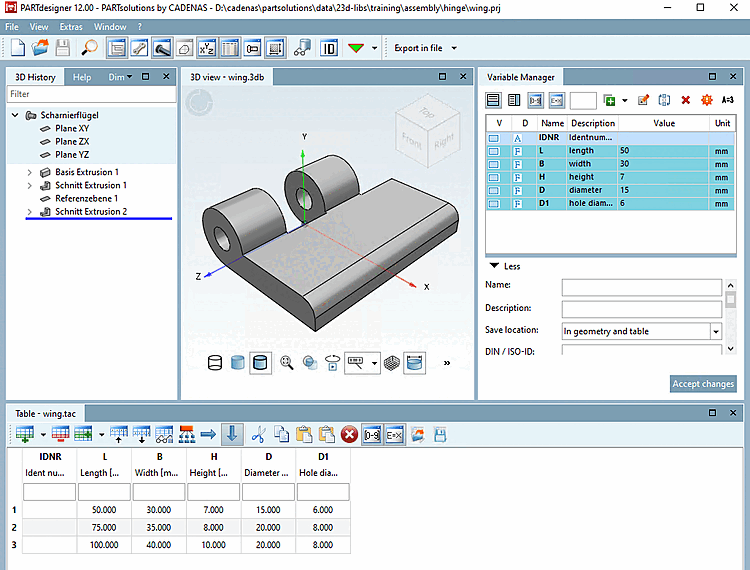Open the Extras menu
The width and height of the screenshot is (750, 570).
tap(71, 27)
